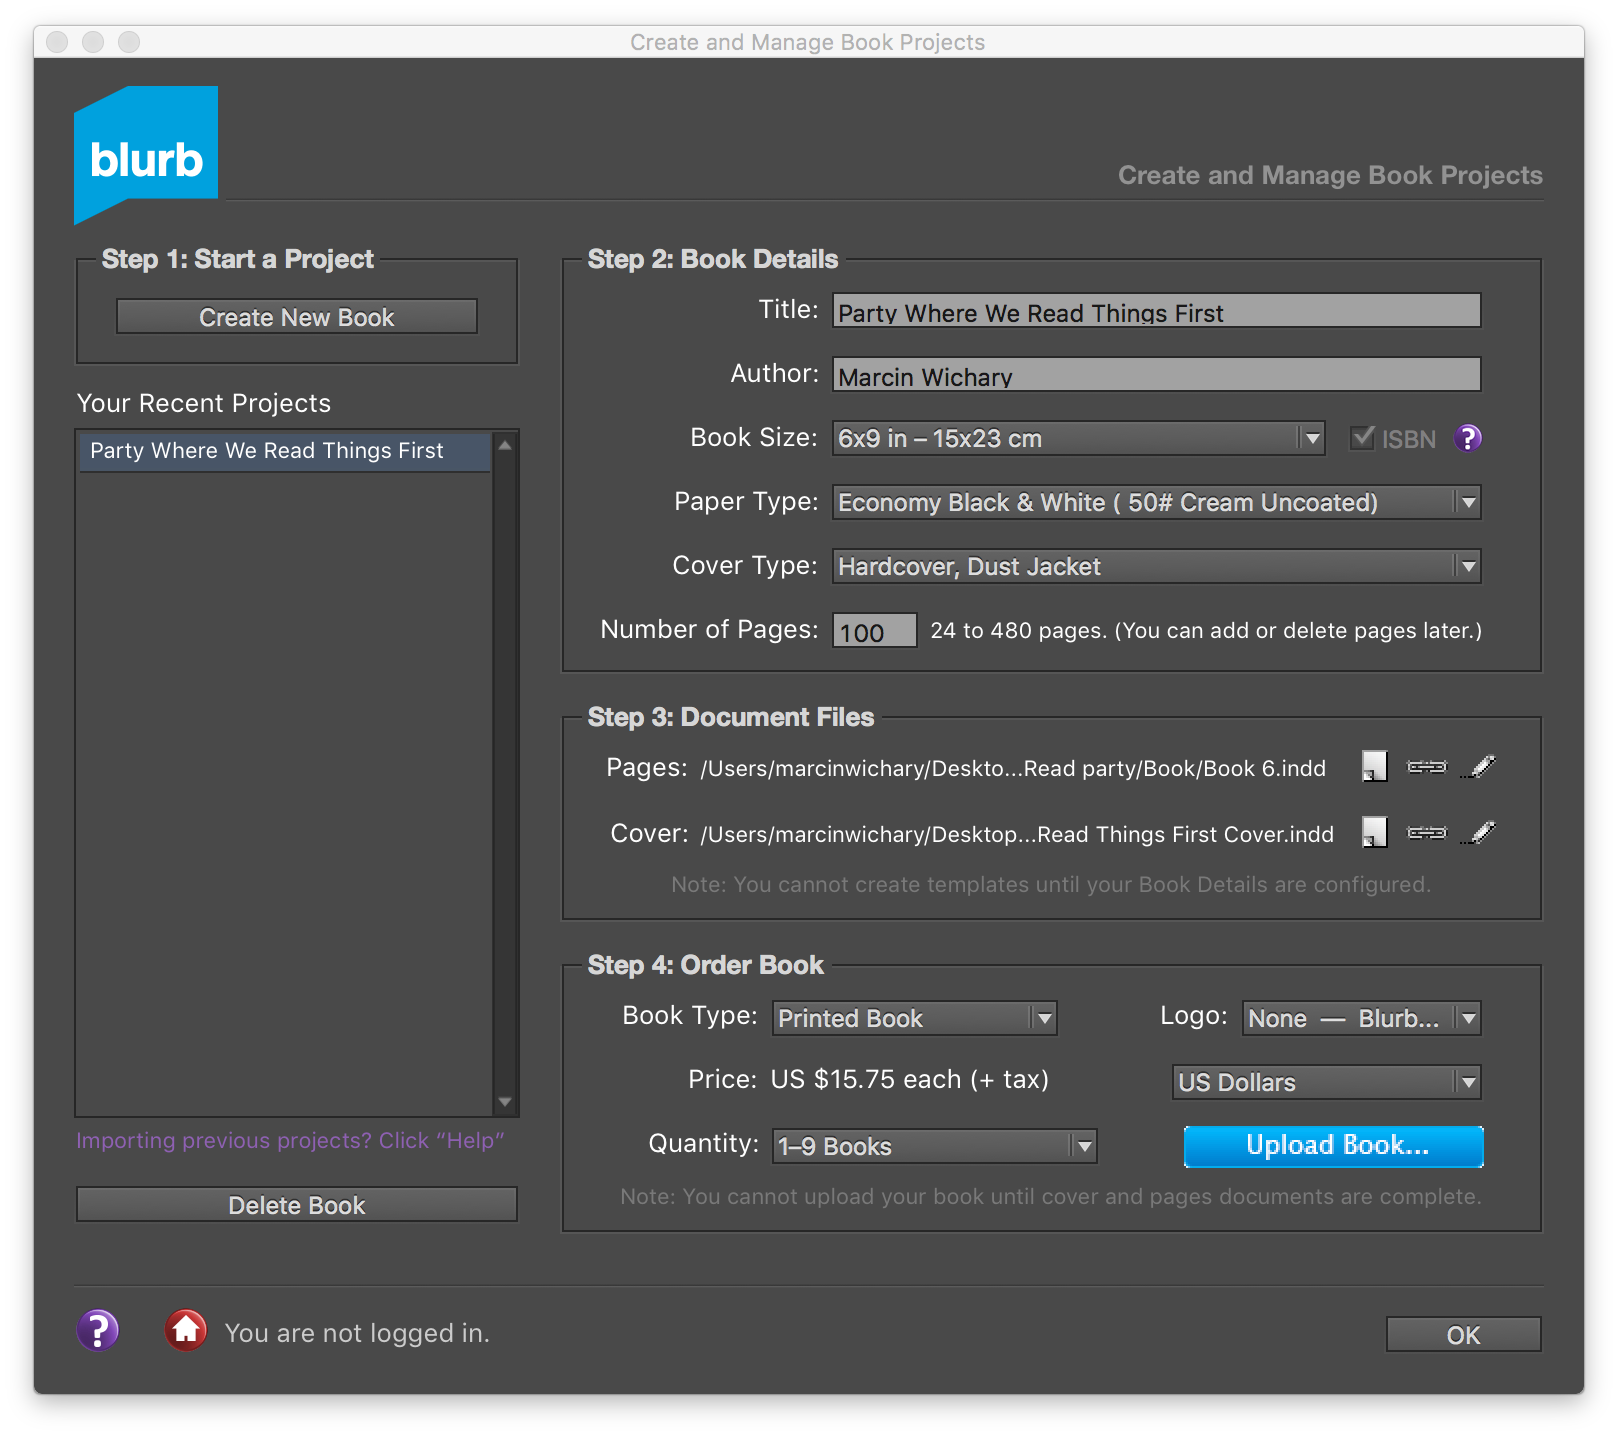
Task: Click the Create New Book button
Action: pyautogui.click(x=297, y=317)
